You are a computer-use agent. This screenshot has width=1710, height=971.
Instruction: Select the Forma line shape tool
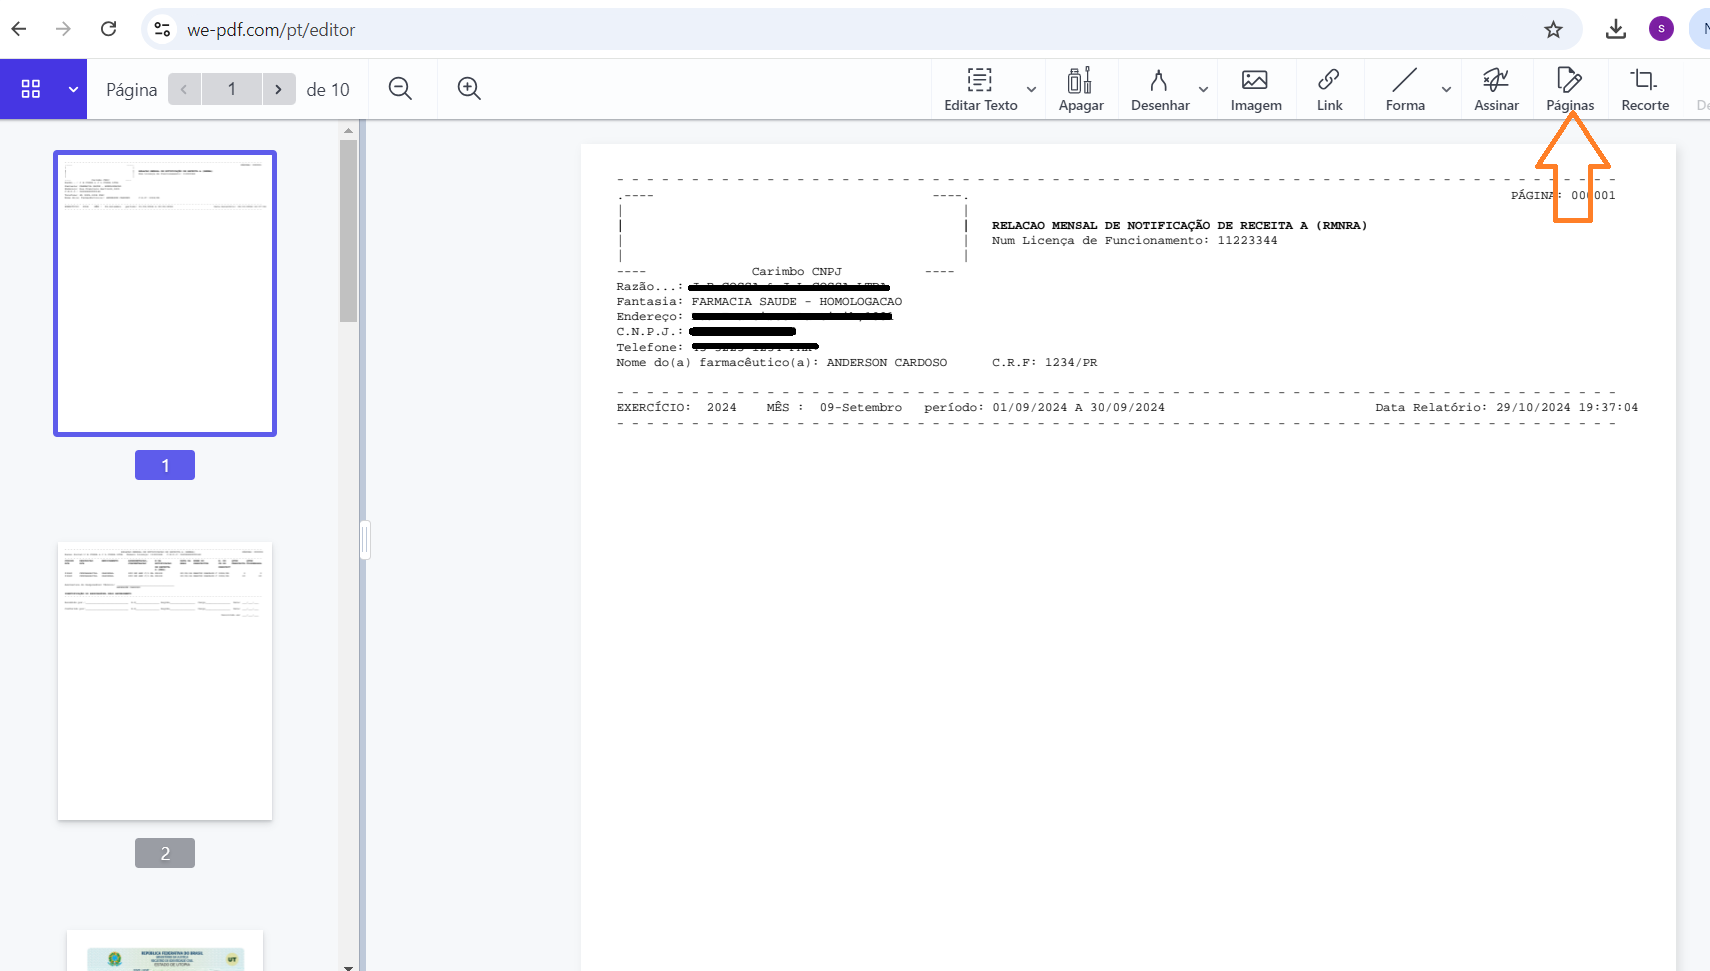coord(1404,89)
